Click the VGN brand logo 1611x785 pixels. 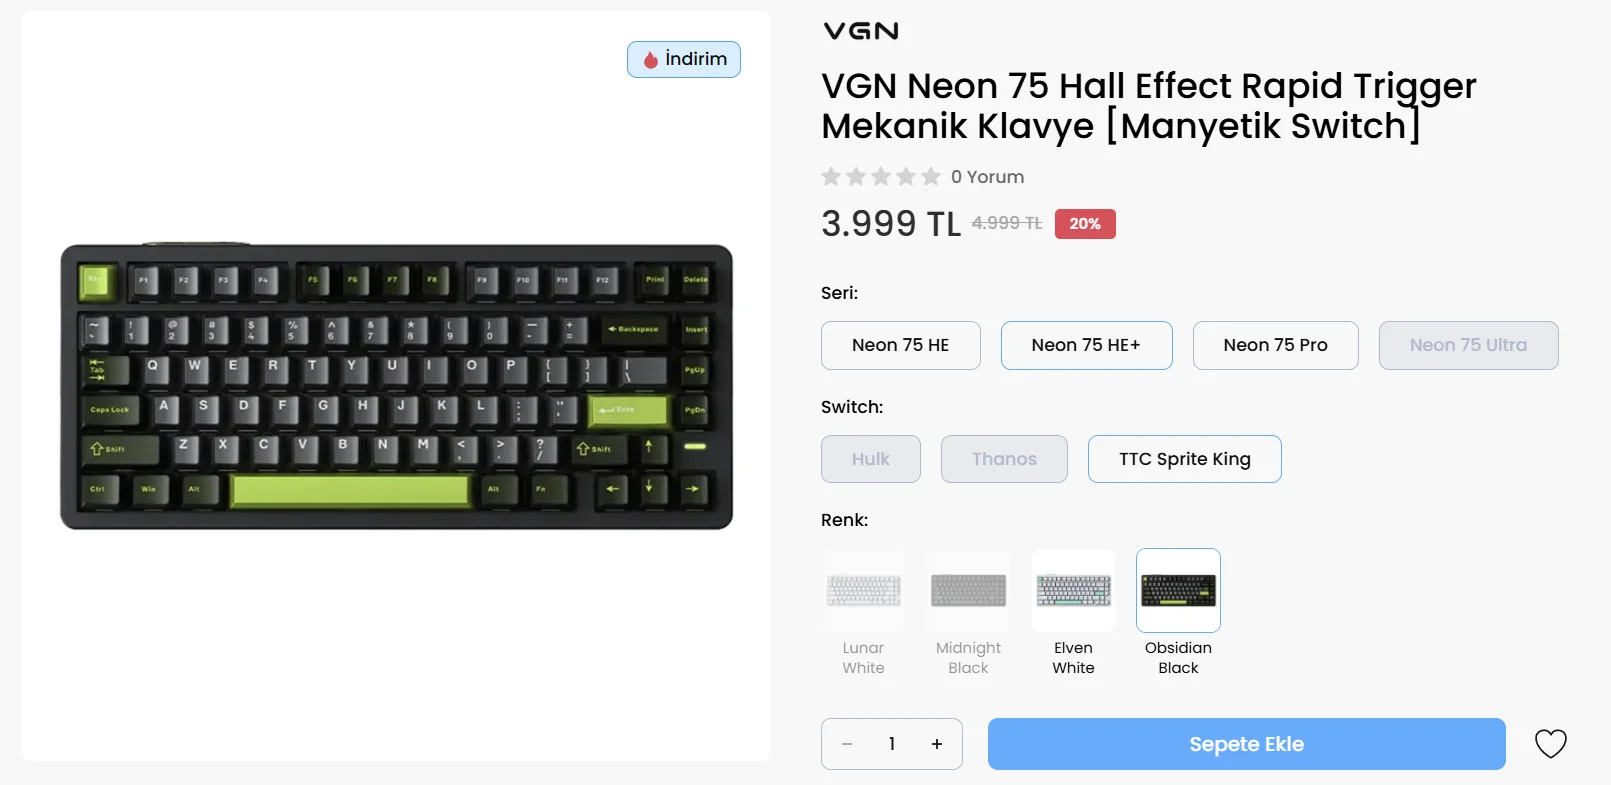(x=861, y=31)
